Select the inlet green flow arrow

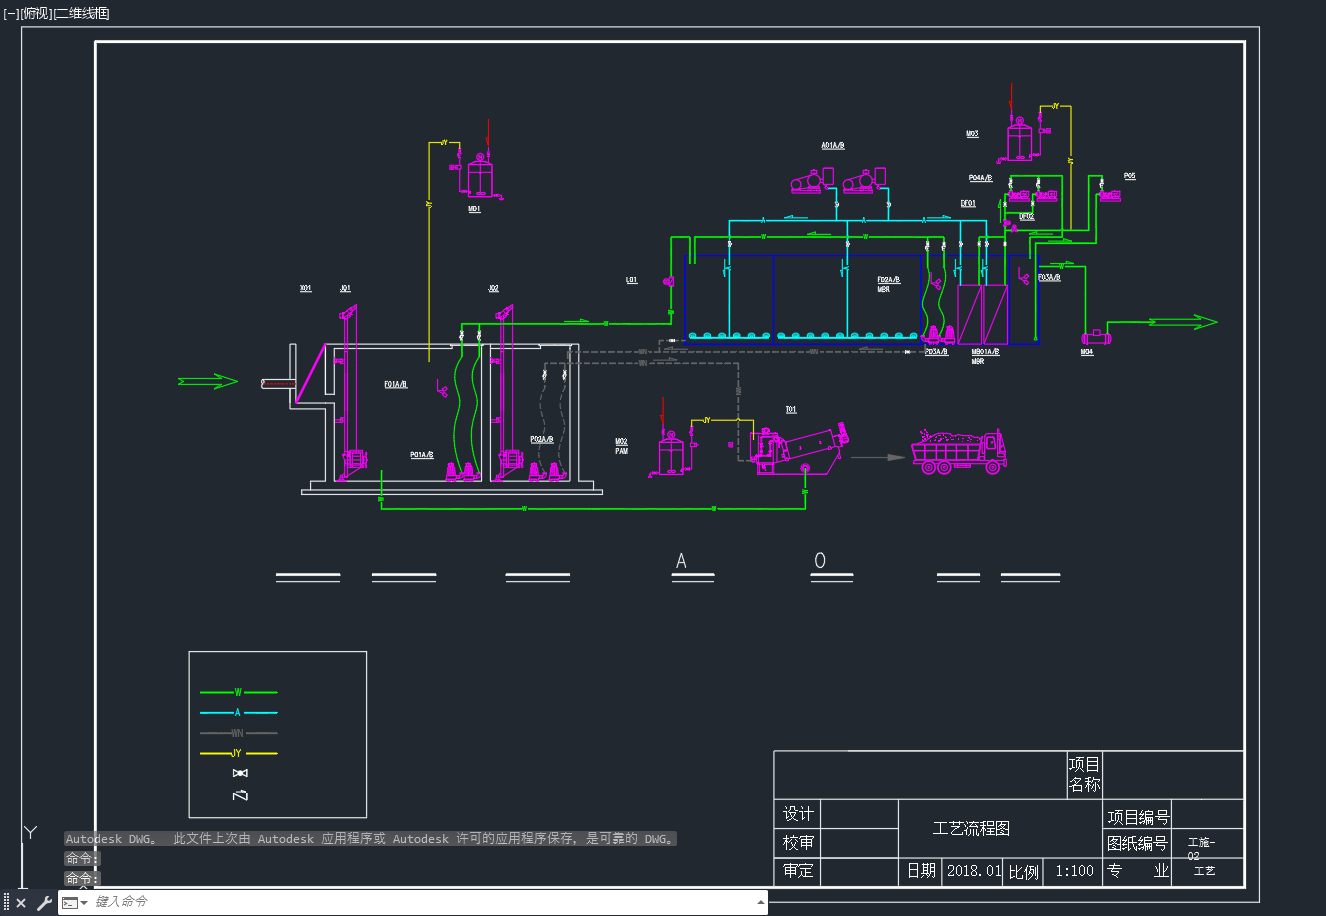208,381
